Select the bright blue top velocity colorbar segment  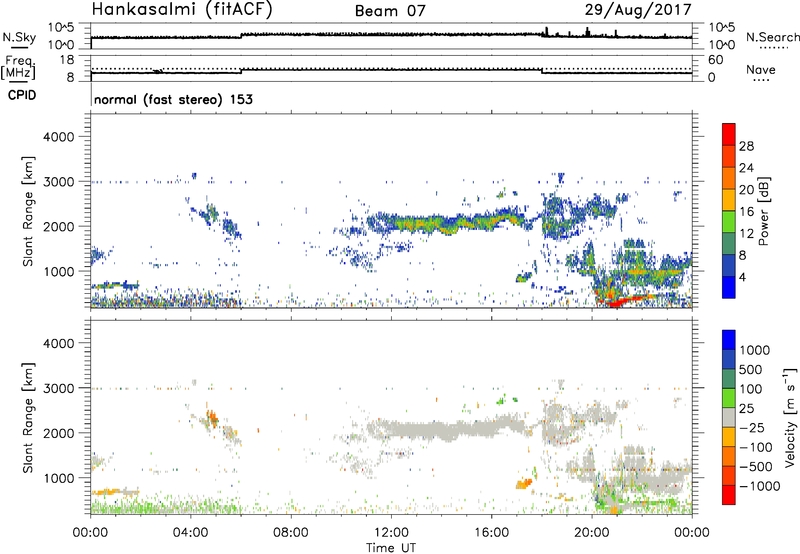[729, 340]
